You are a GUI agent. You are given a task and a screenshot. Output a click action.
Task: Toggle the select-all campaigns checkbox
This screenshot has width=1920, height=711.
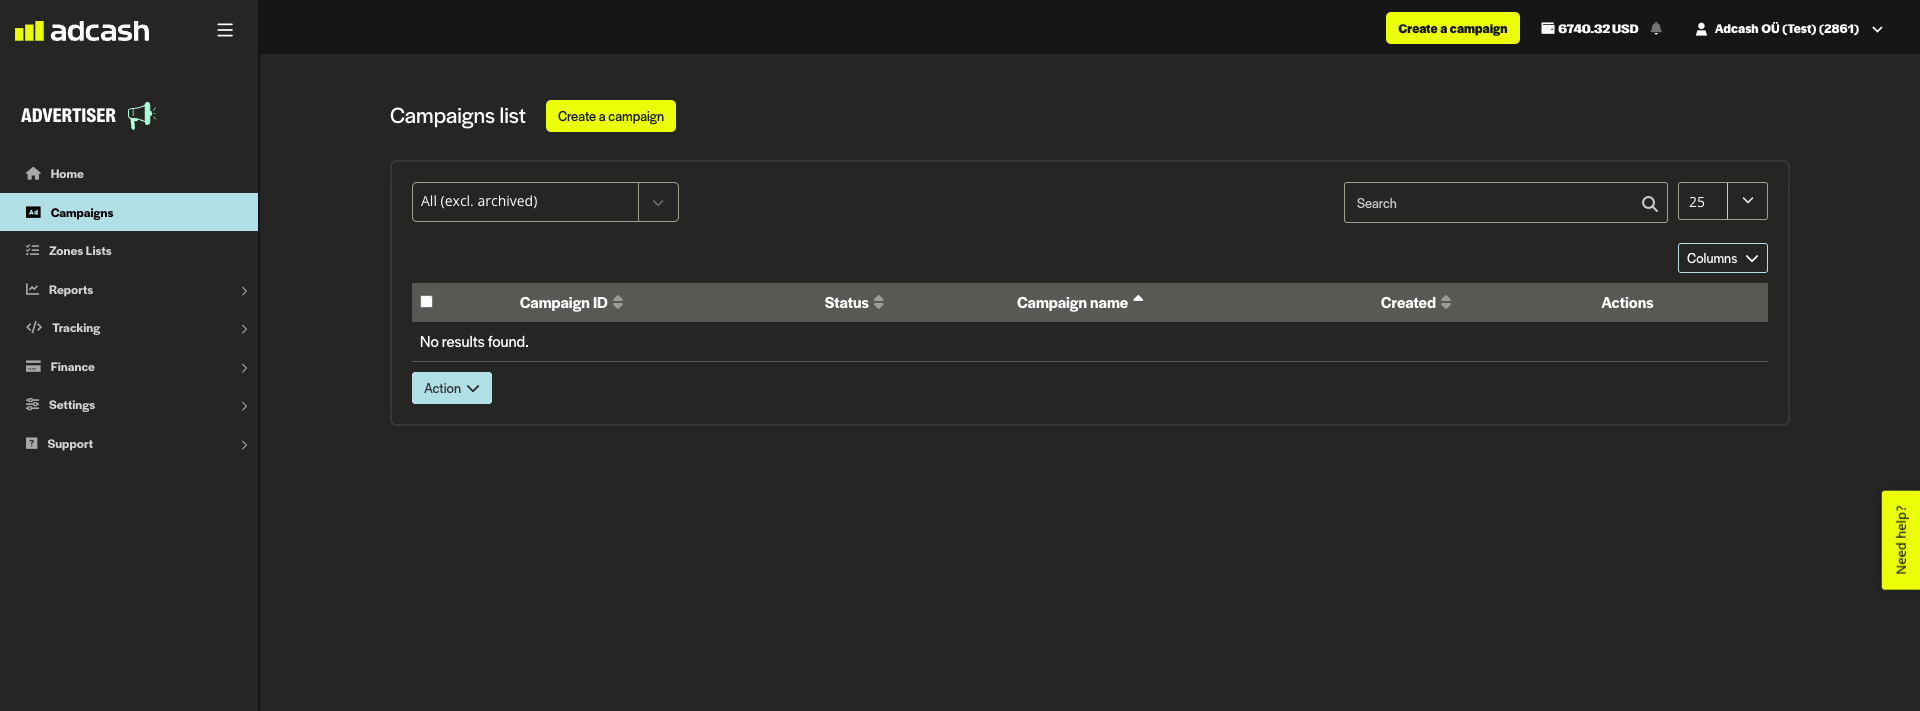tap(427, 301)
